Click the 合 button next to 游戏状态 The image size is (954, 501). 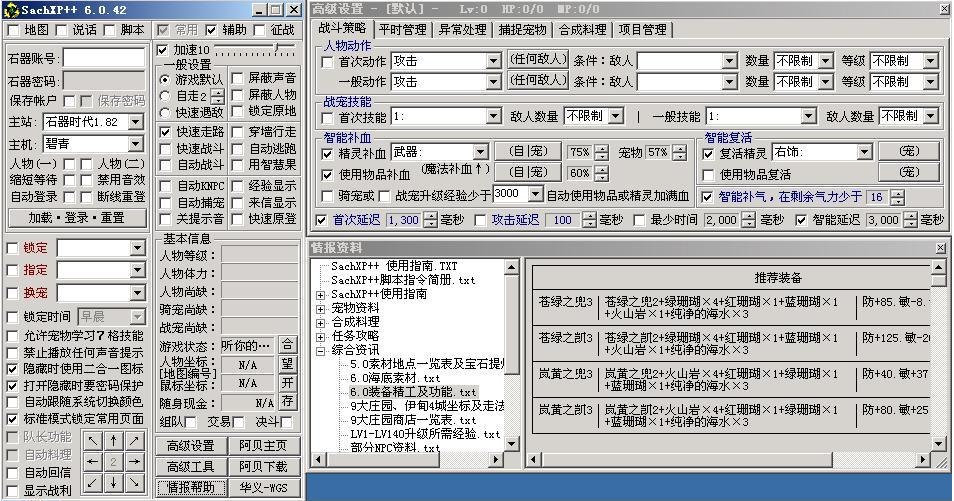pos(287,345)
